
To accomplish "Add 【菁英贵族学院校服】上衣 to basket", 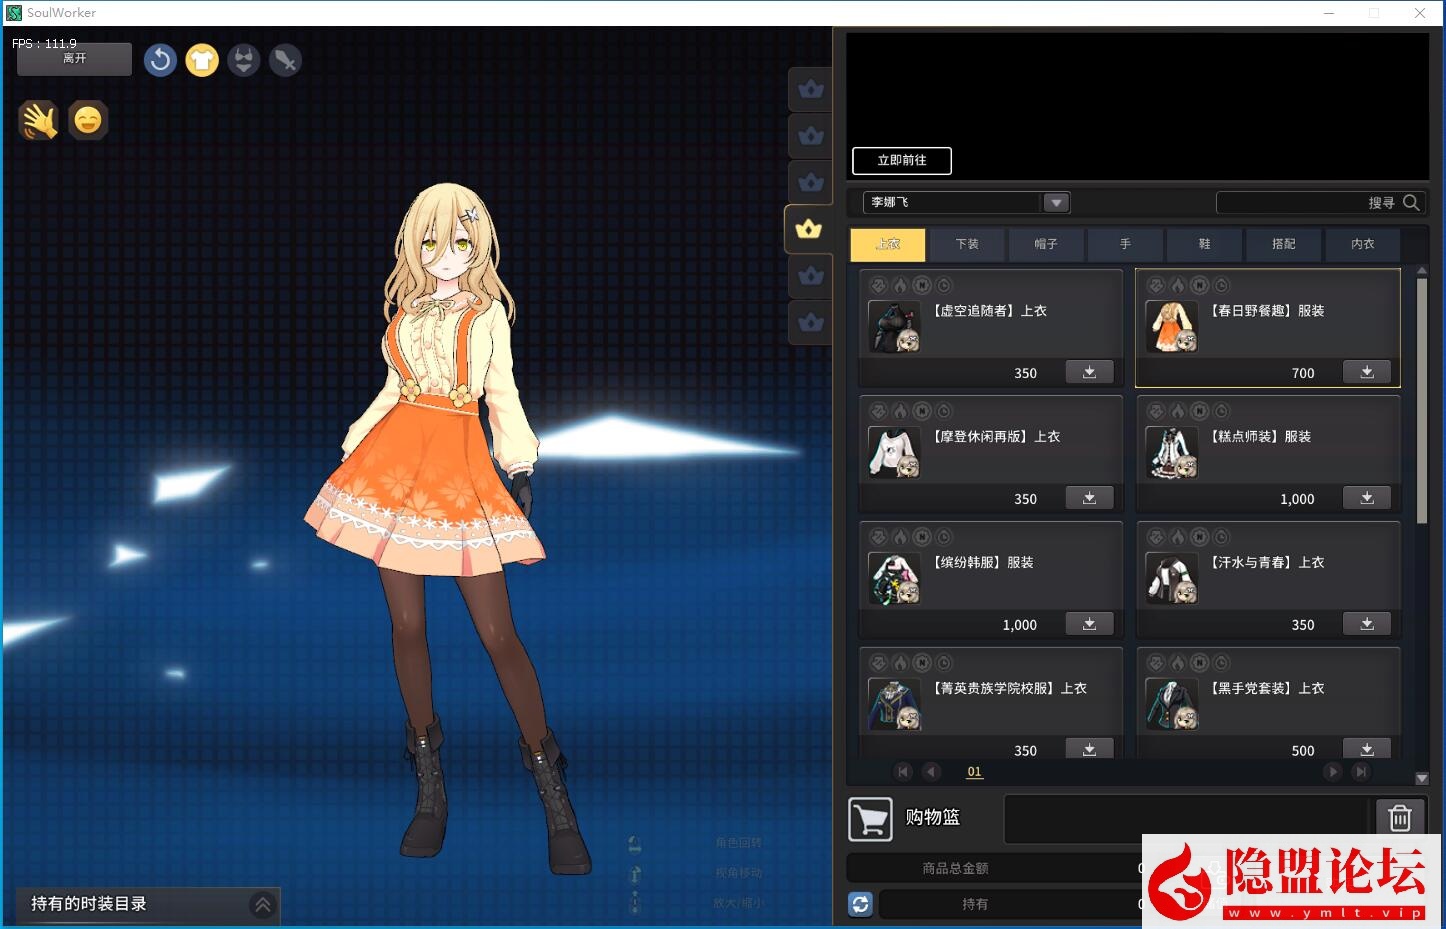I will click(x=1089, y=749).
